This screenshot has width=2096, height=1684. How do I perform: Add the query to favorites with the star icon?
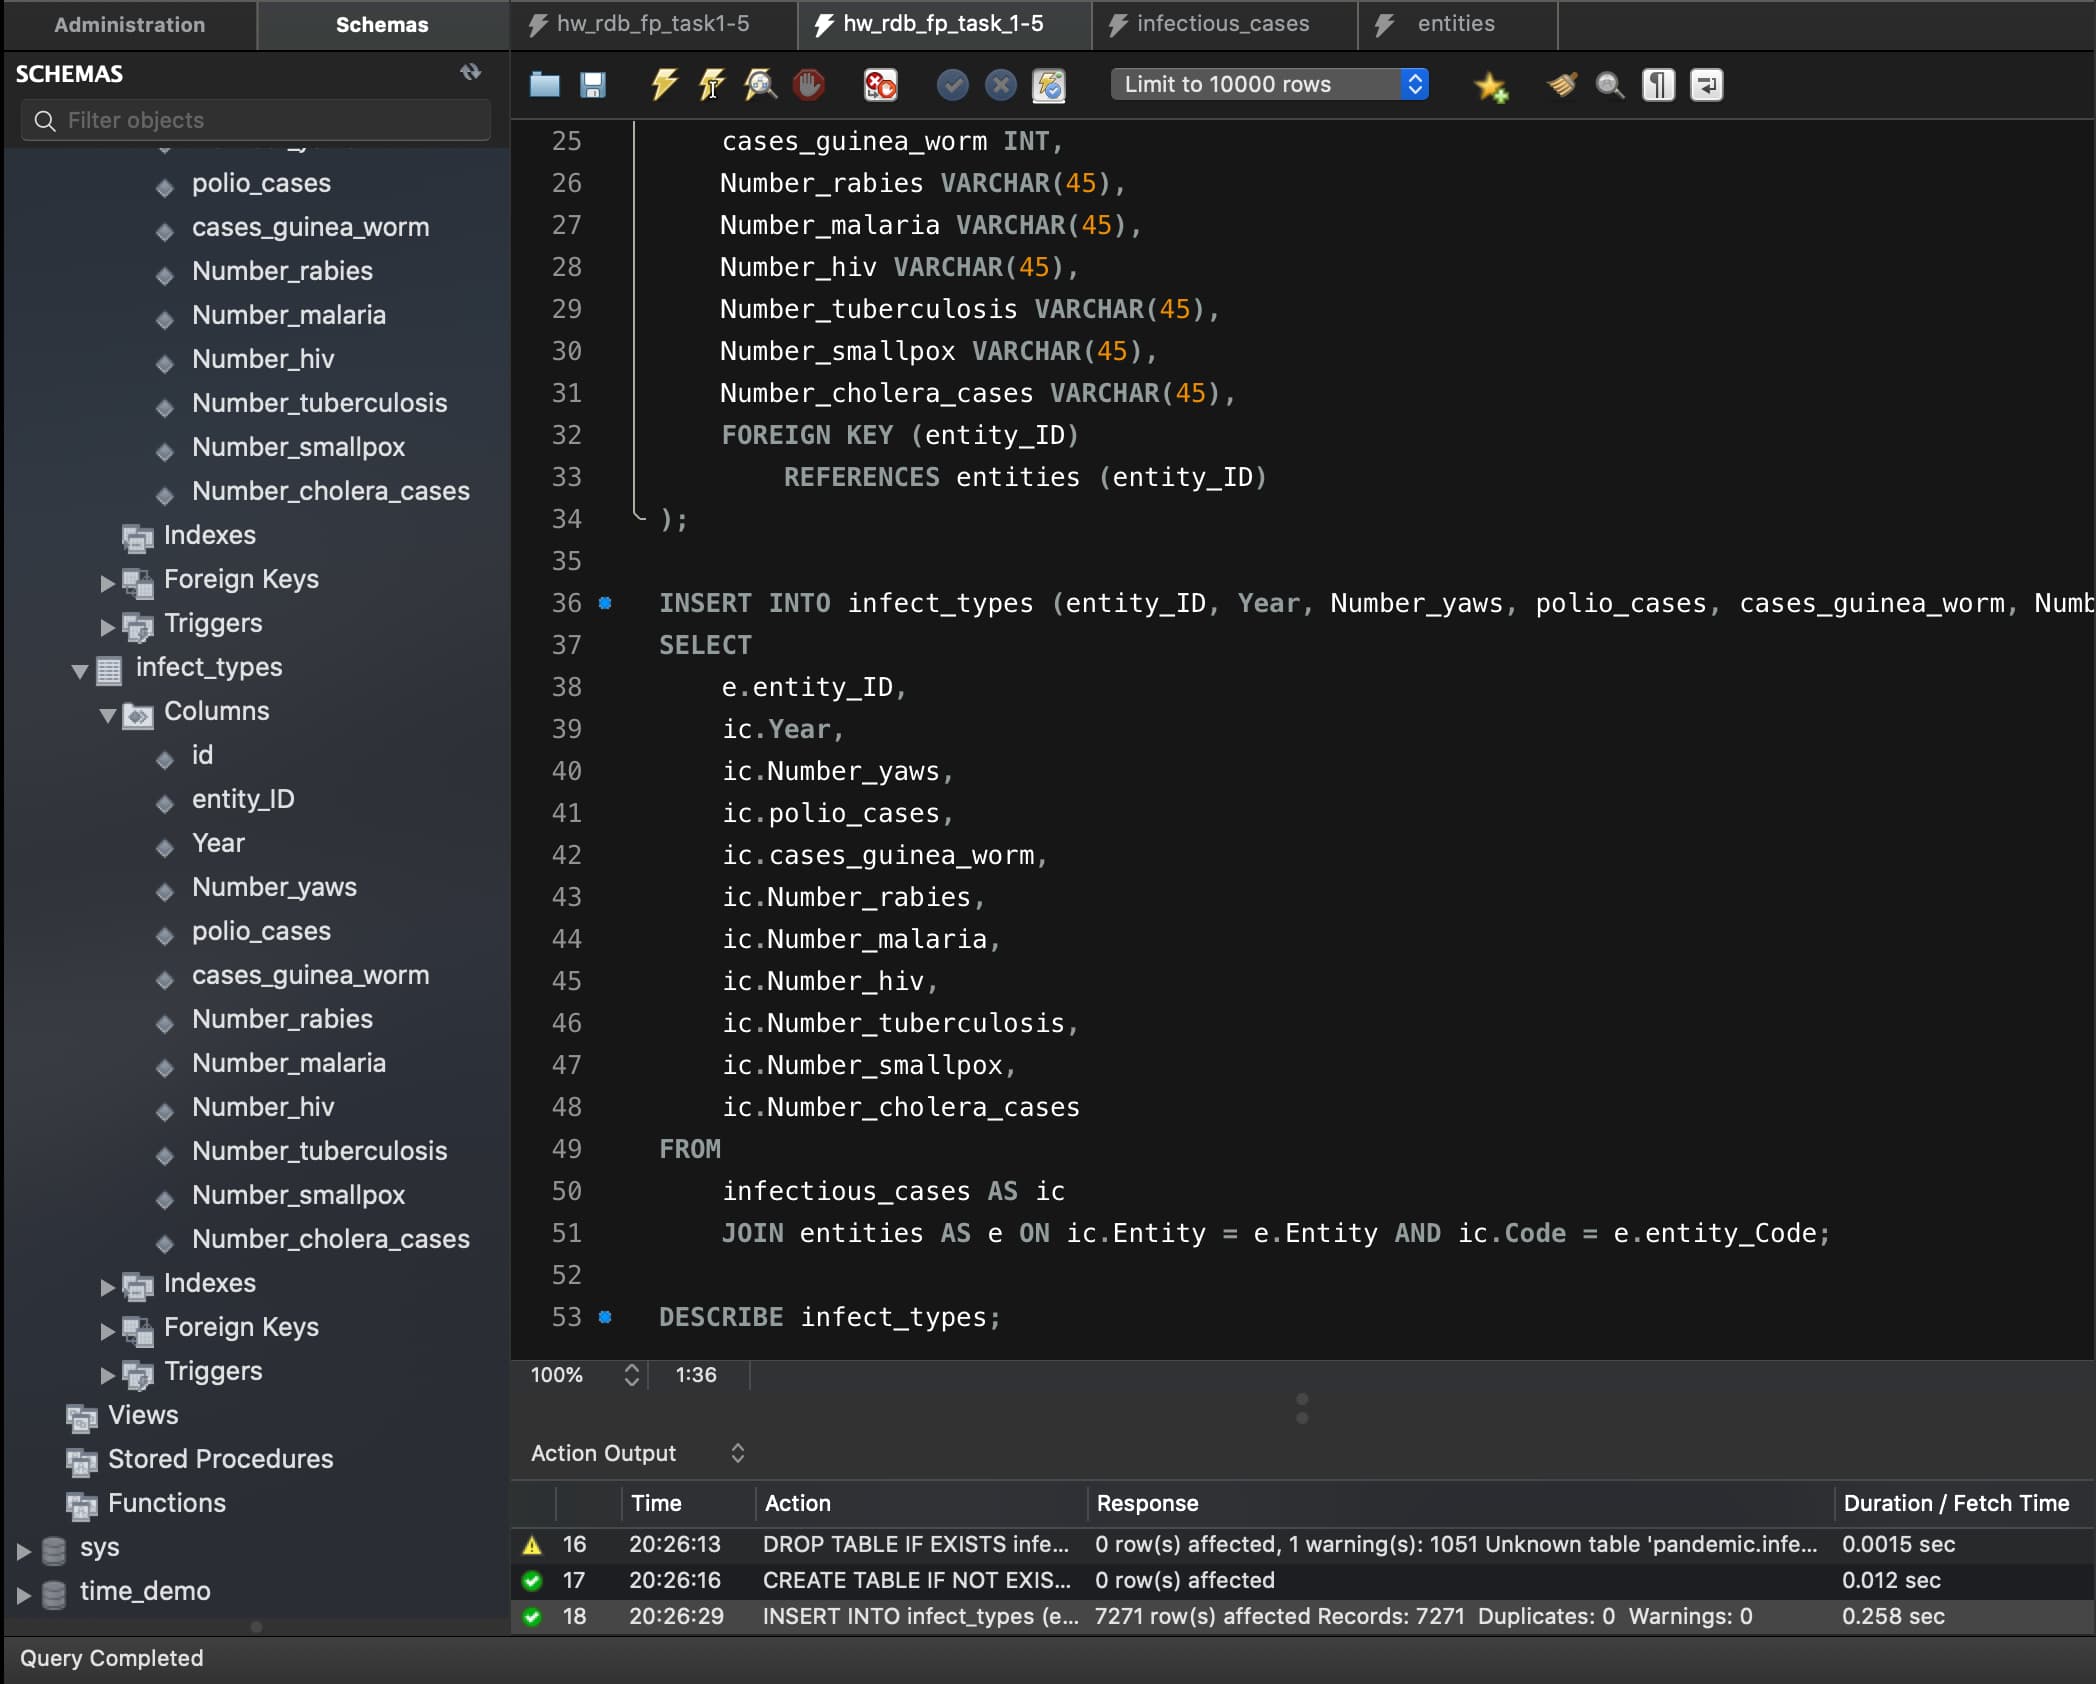(x=1490, y=86)
